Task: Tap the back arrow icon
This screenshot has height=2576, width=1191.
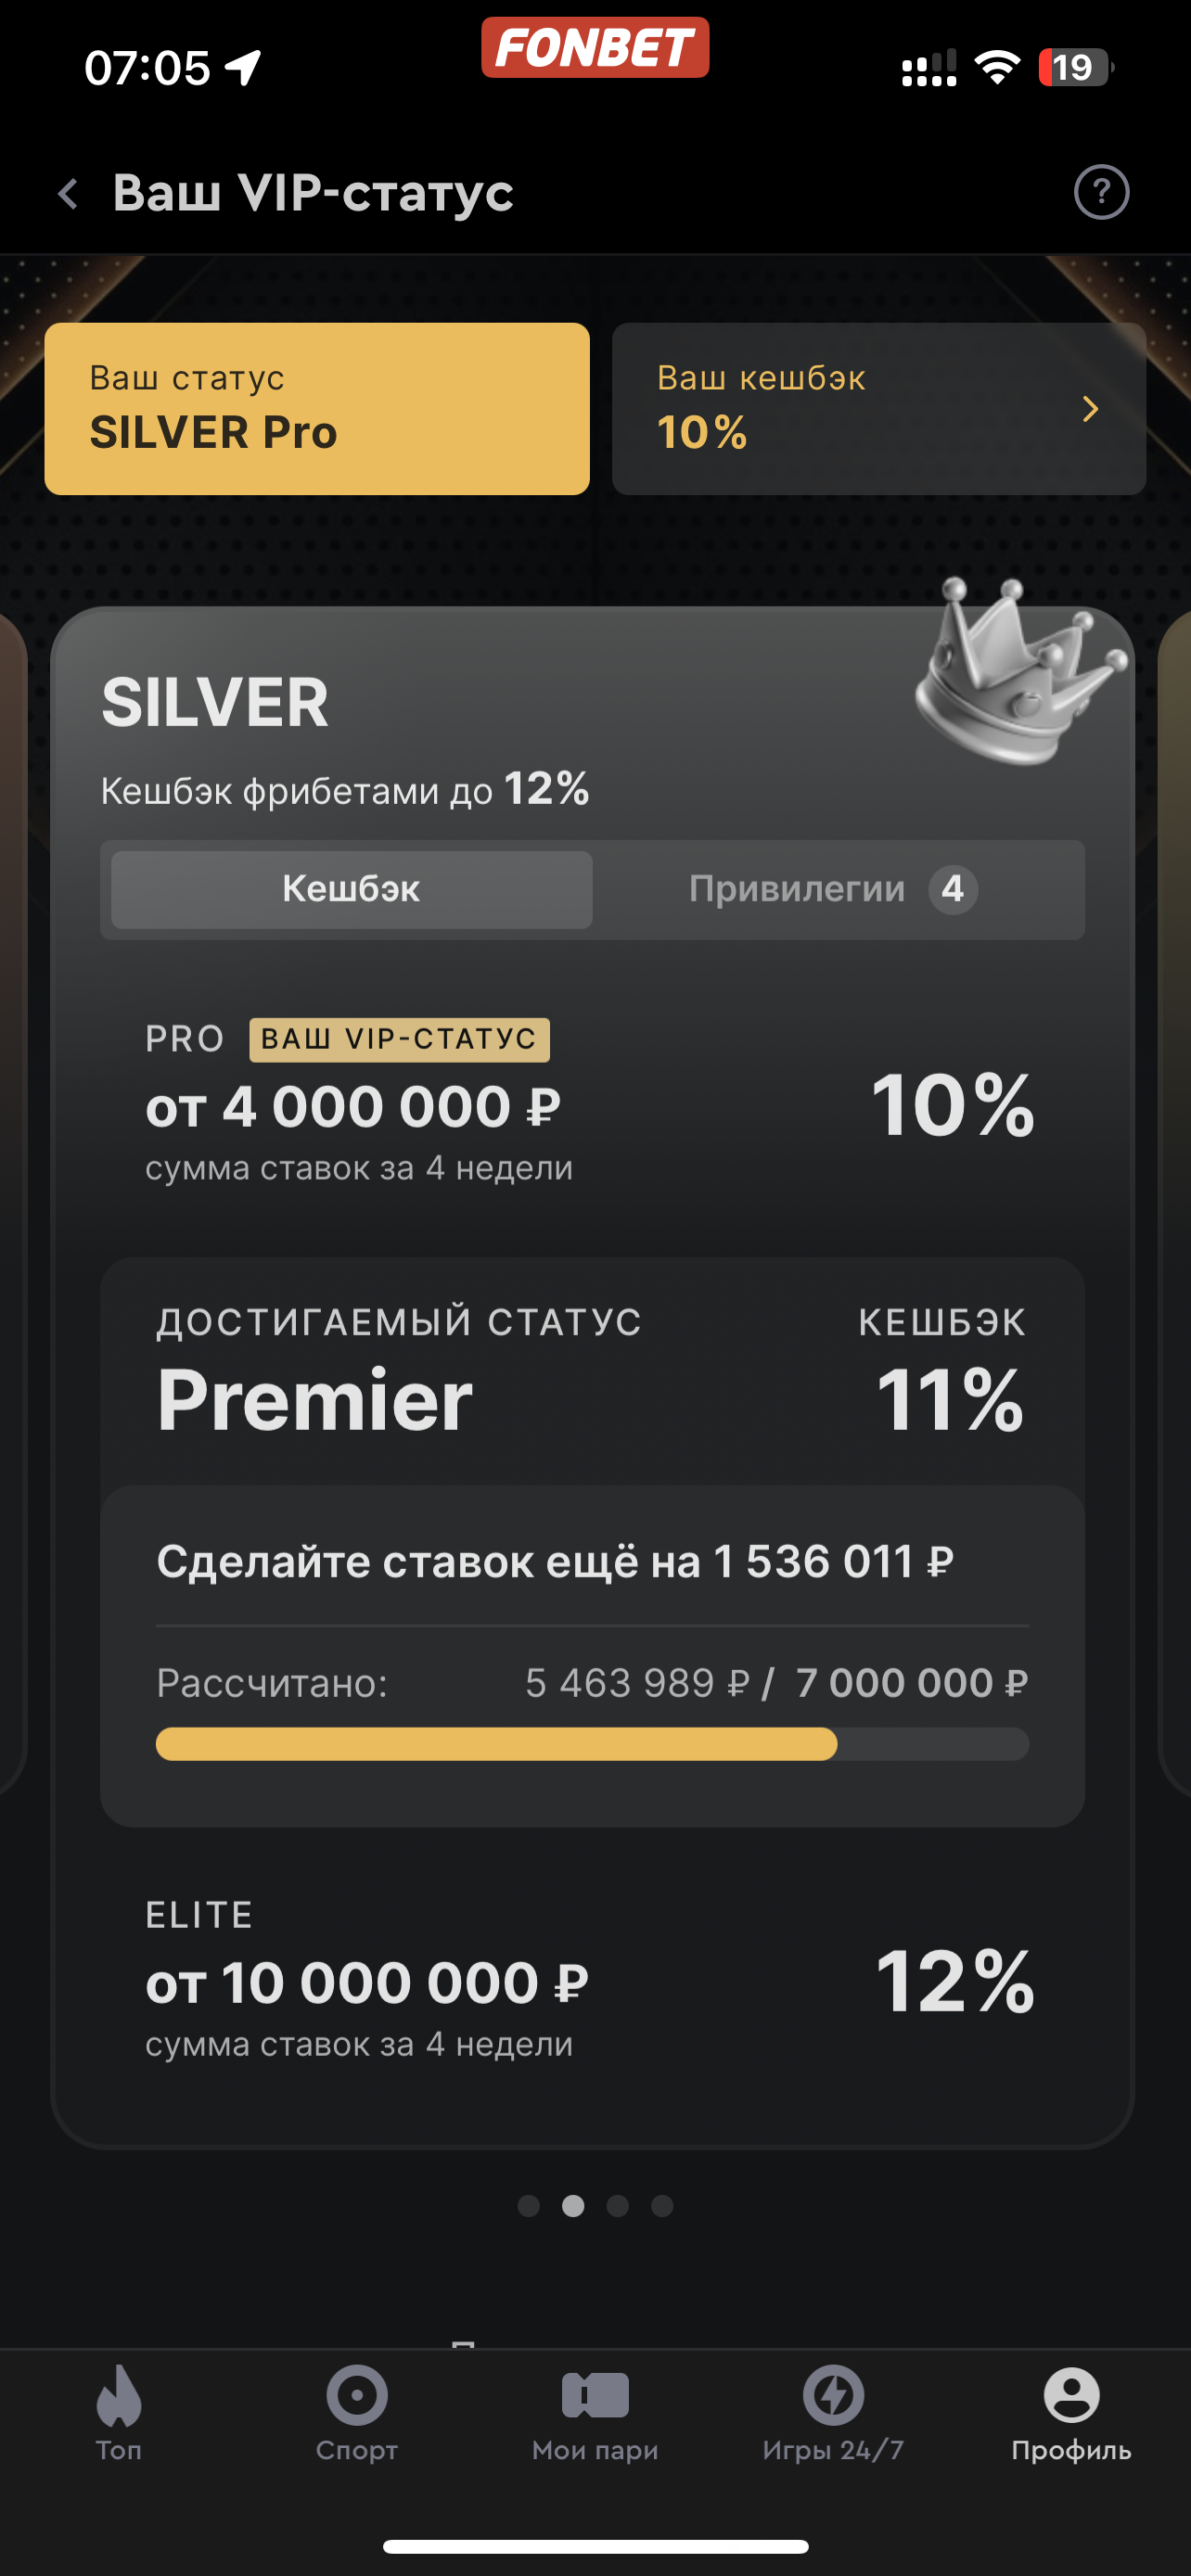Action: tap(68, 193)
